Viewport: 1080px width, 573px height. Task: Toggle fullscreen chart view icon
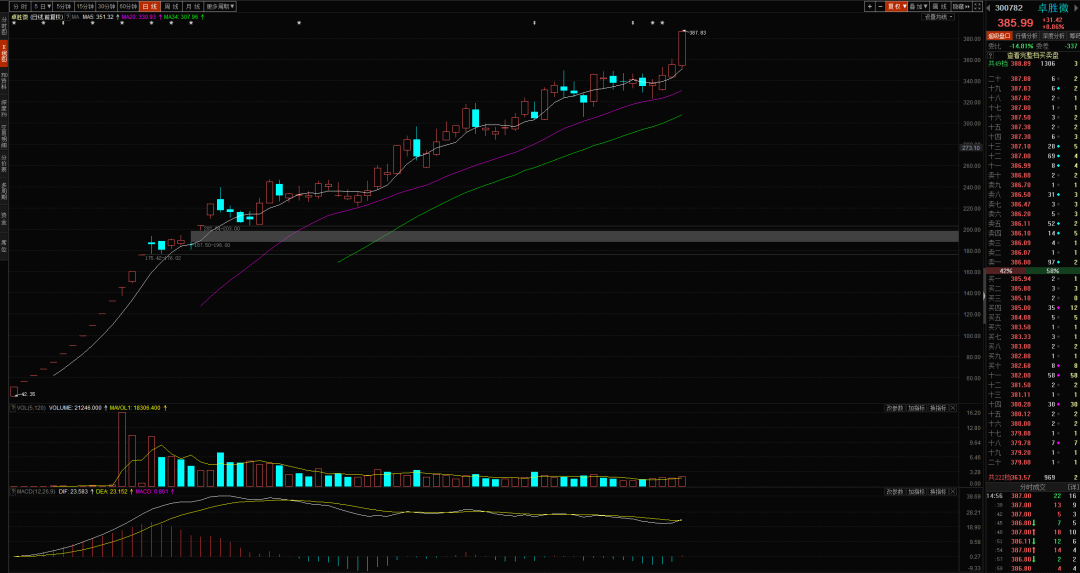(977, 6)
